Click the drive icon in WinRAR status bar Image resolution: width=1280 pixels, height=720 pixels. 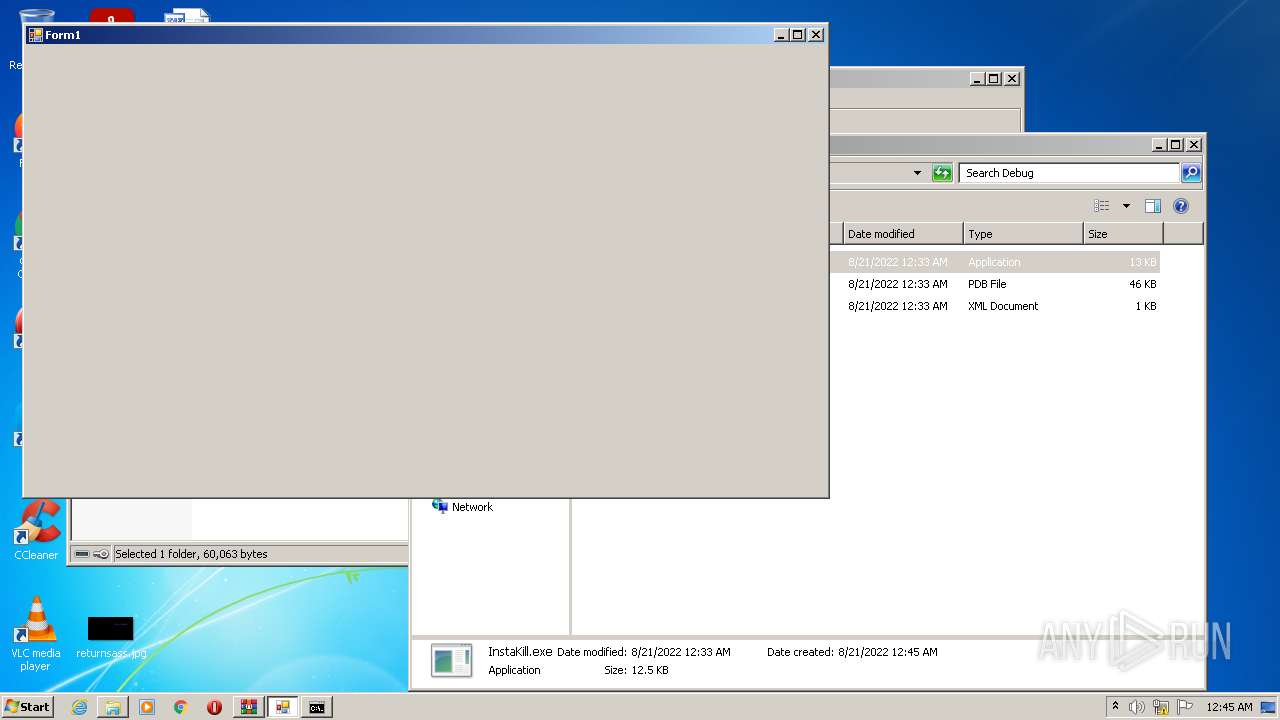(x=82, y=554)
